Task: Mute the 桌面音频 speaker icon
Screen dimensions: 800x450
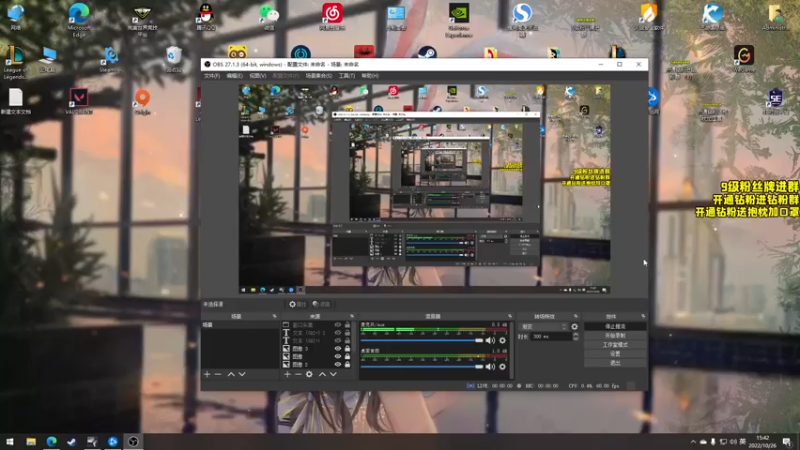Action: point(490,367)
